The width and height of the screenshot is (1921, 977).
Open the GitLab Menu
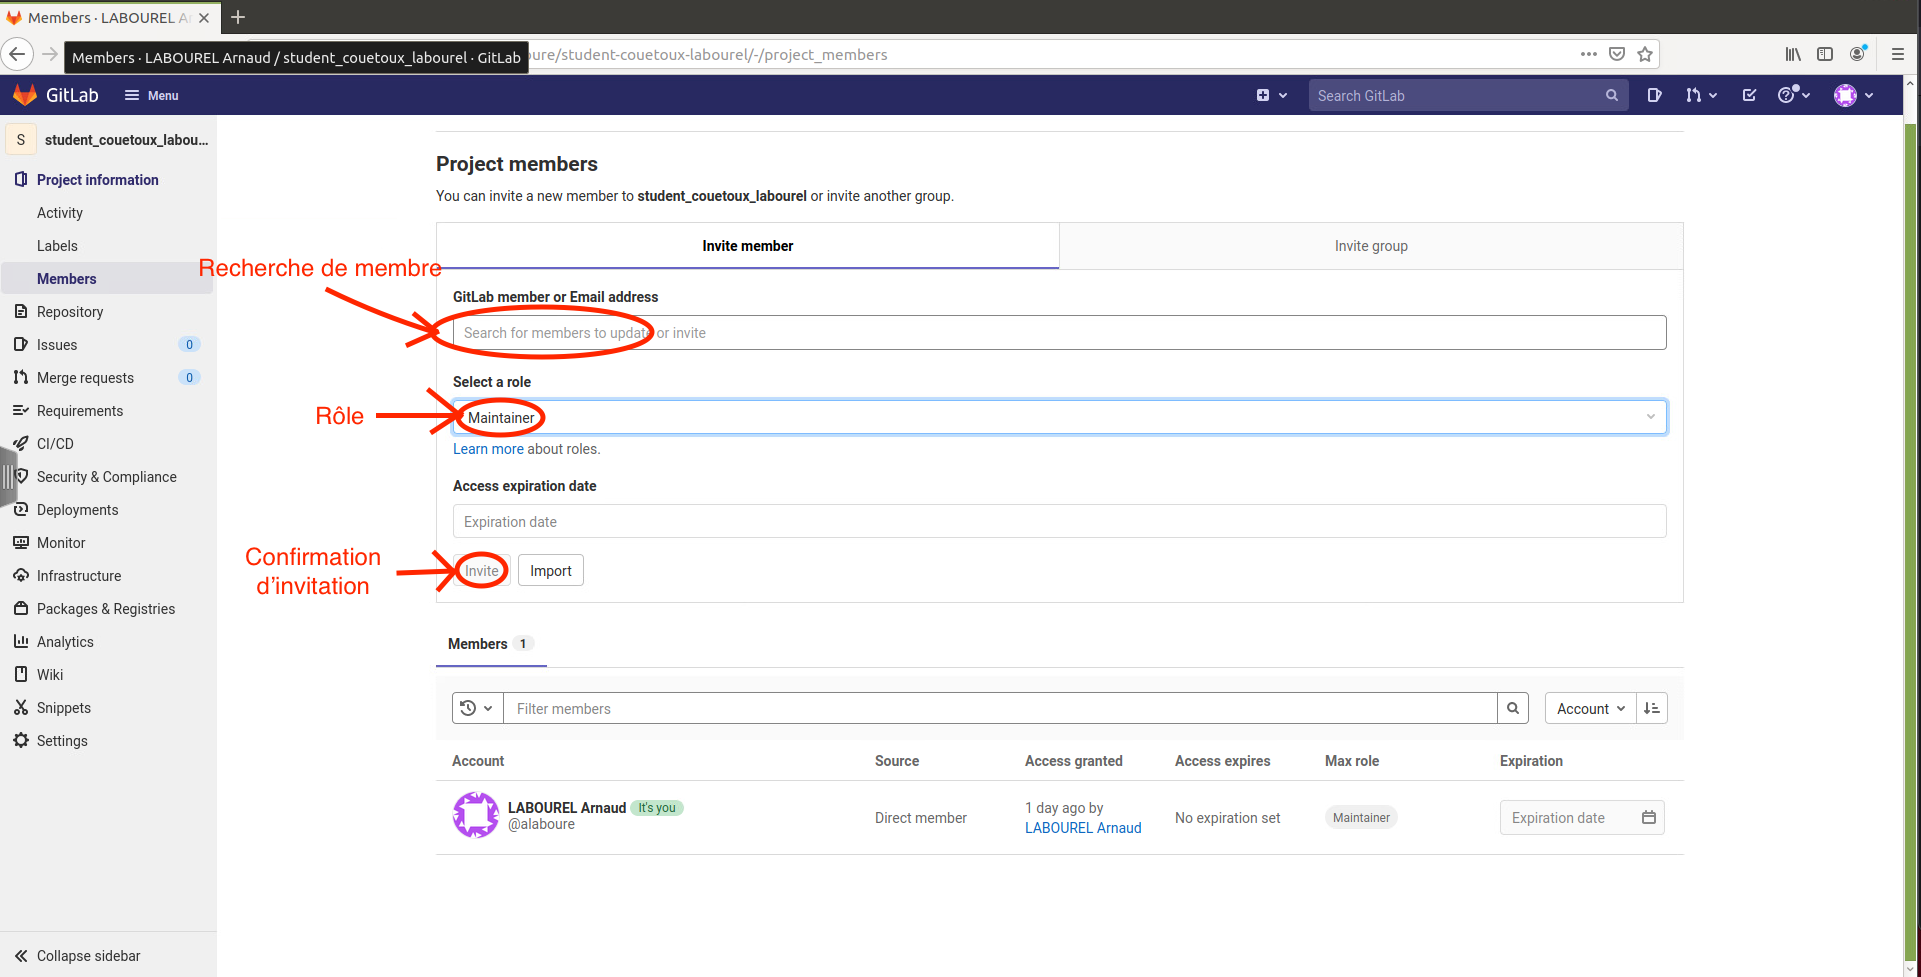tap(152, 95)
